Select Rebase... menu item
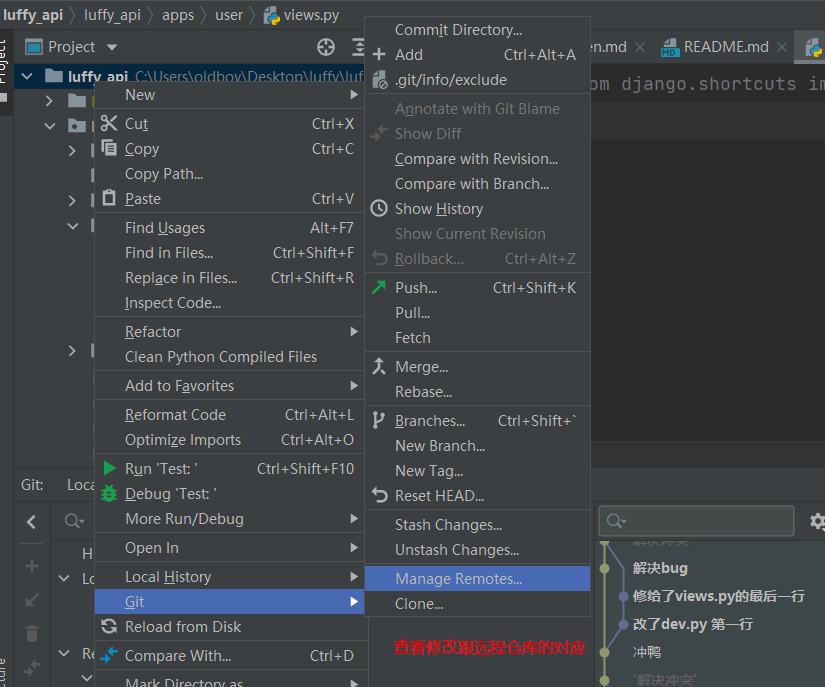The width and height of the screenshot is (825, 687). [x=477, y=392]
